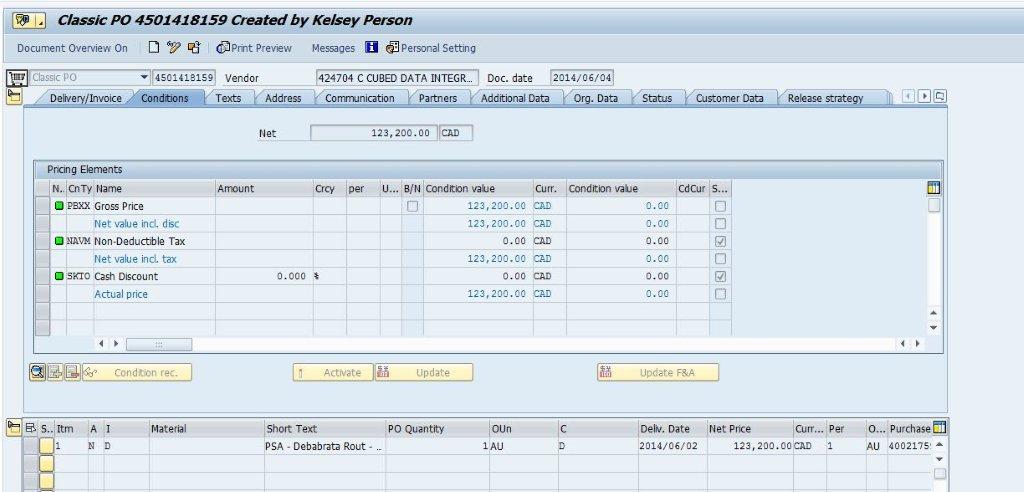Image resolution: width=1024 pixels, height=492 pixels.
Task: Click the shopping cart icon beside Classic PO
Action: [x=16, y=78]
